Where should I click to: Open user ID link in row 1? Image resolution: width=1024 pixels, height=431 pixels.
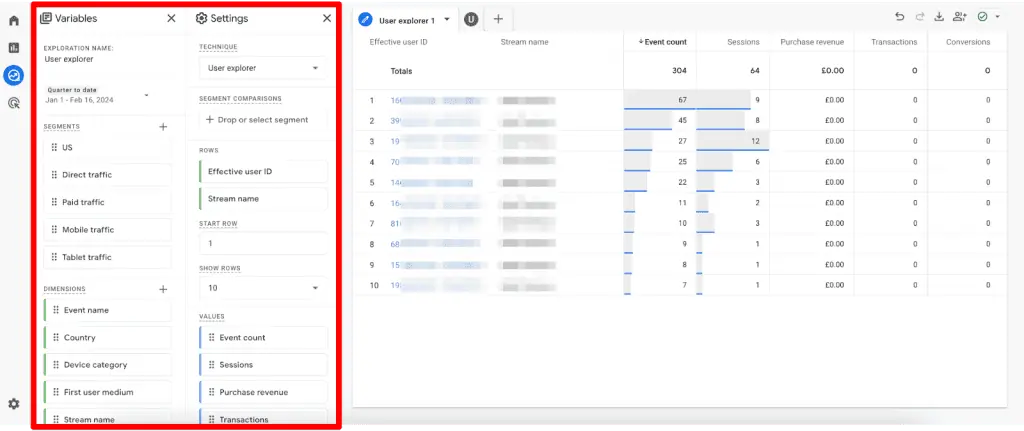pyautogui.click(x=439, y=101)
